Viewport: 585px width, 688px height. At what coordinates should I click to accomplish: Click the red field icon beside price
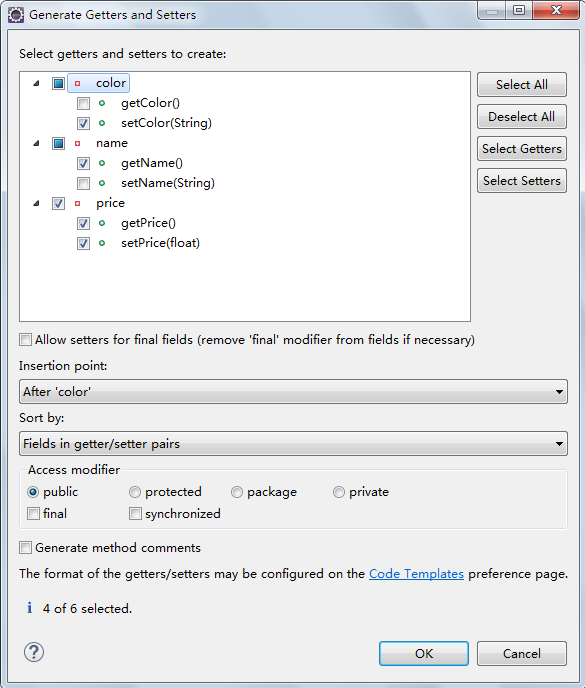click(x=78, y=203)
